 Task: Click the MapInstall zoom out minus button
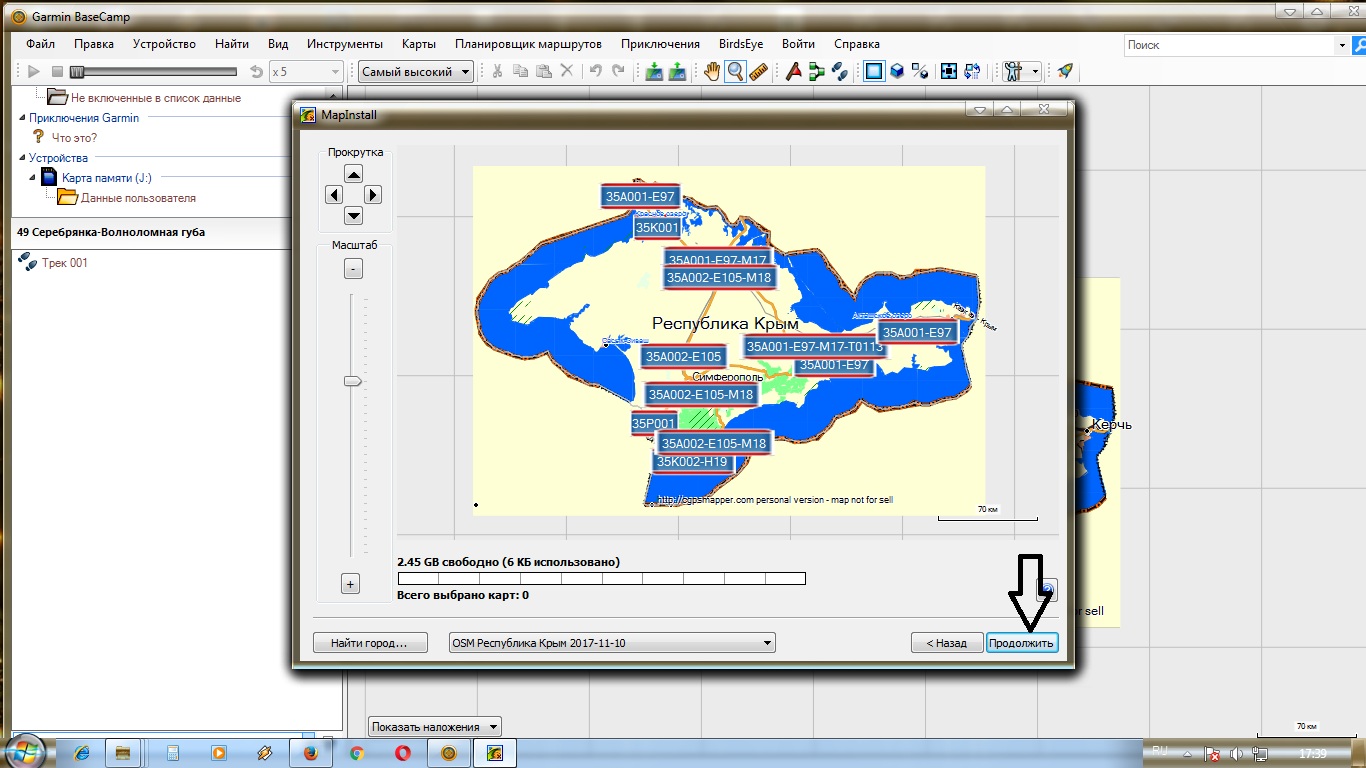point(353,269)
